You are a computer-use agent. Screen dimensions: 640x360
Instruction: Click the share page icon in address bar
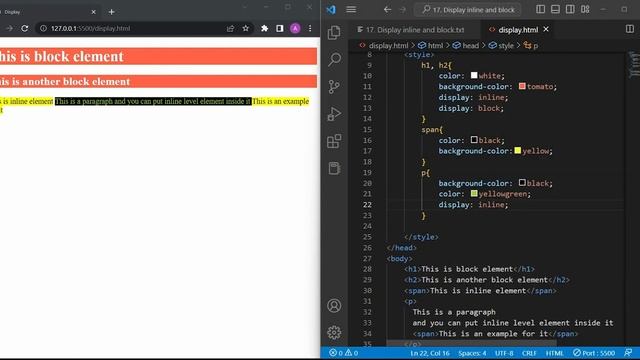230,28
